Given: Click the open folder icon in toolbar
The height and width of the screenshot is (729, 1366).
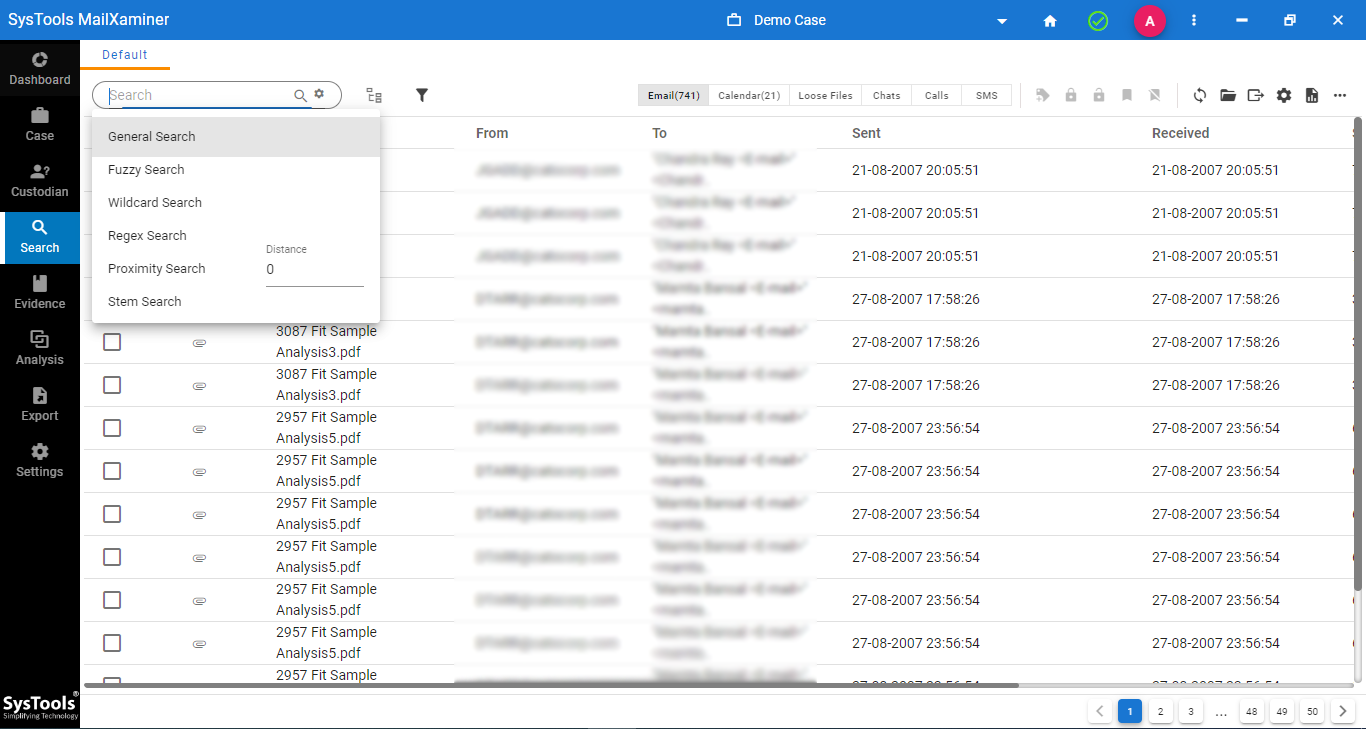Looking at the screenshot, I should (x=1228, y=95).
